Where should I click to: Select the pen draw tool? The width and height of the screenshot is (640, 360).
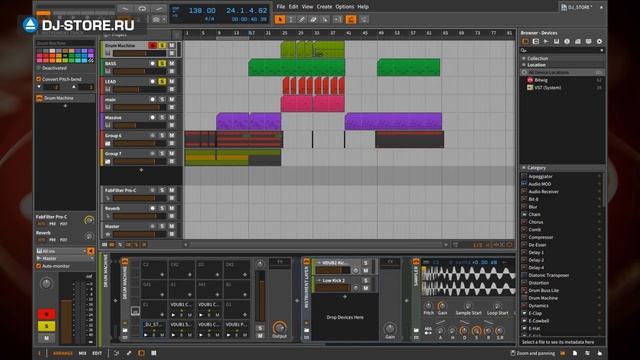[x=302, y=19]
